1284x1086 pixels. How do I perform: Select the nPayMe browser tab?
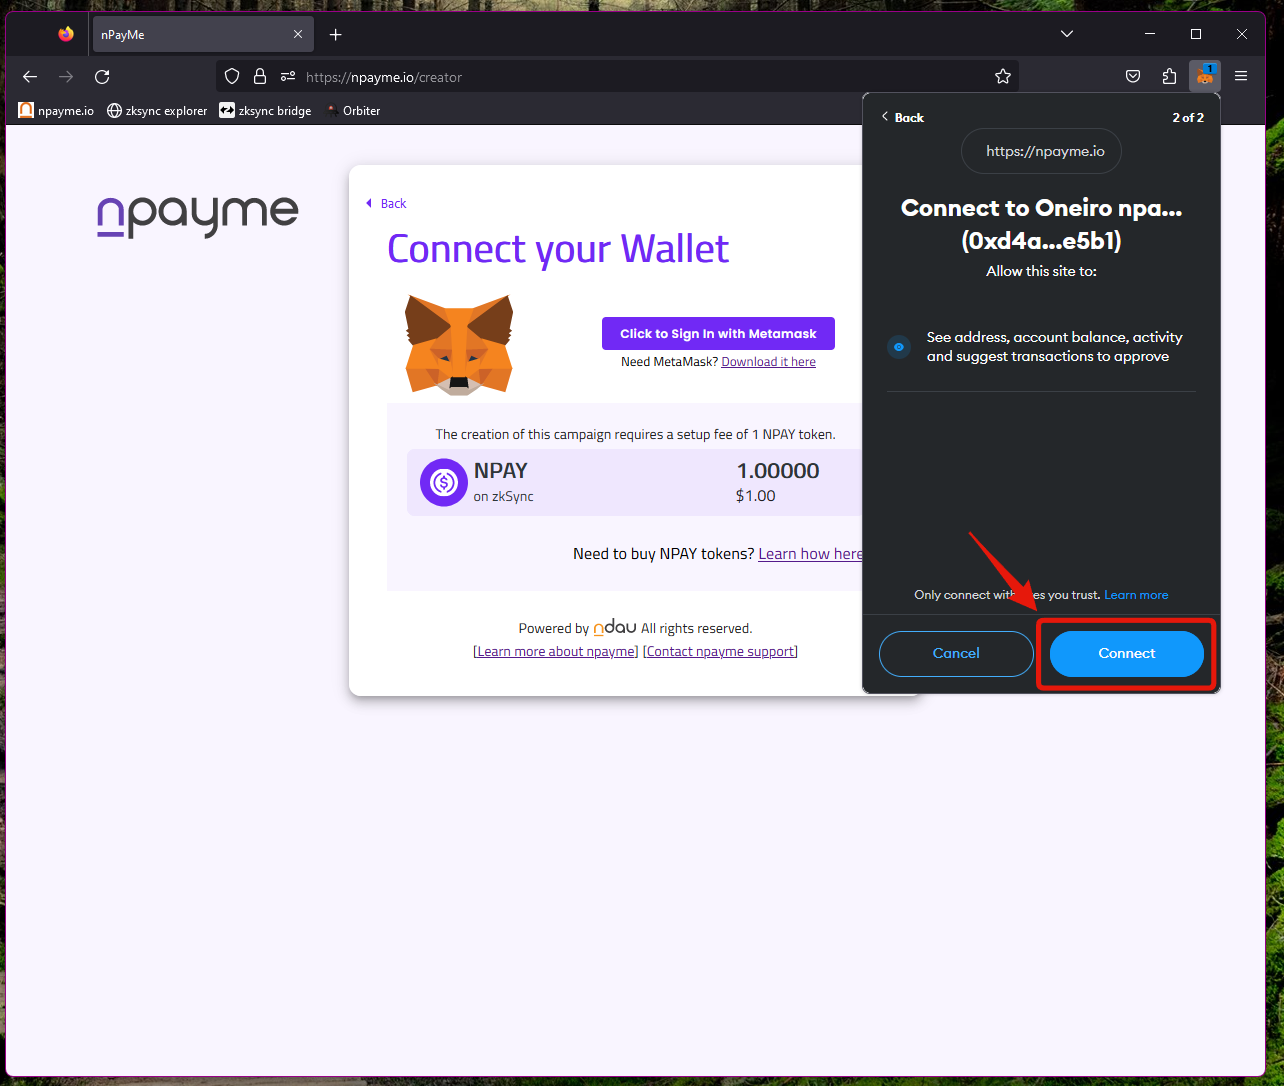[202, 34]
